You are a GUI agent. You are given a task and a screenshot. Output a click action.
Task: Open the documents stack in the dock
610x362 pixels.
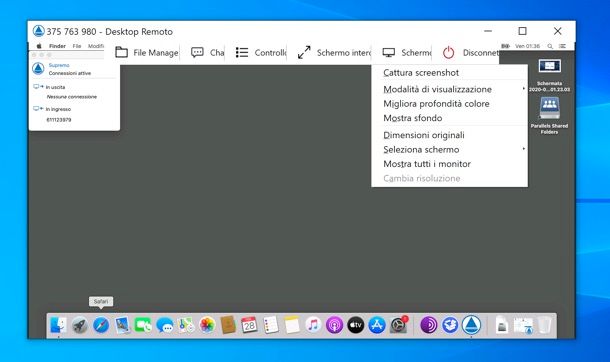502,325
